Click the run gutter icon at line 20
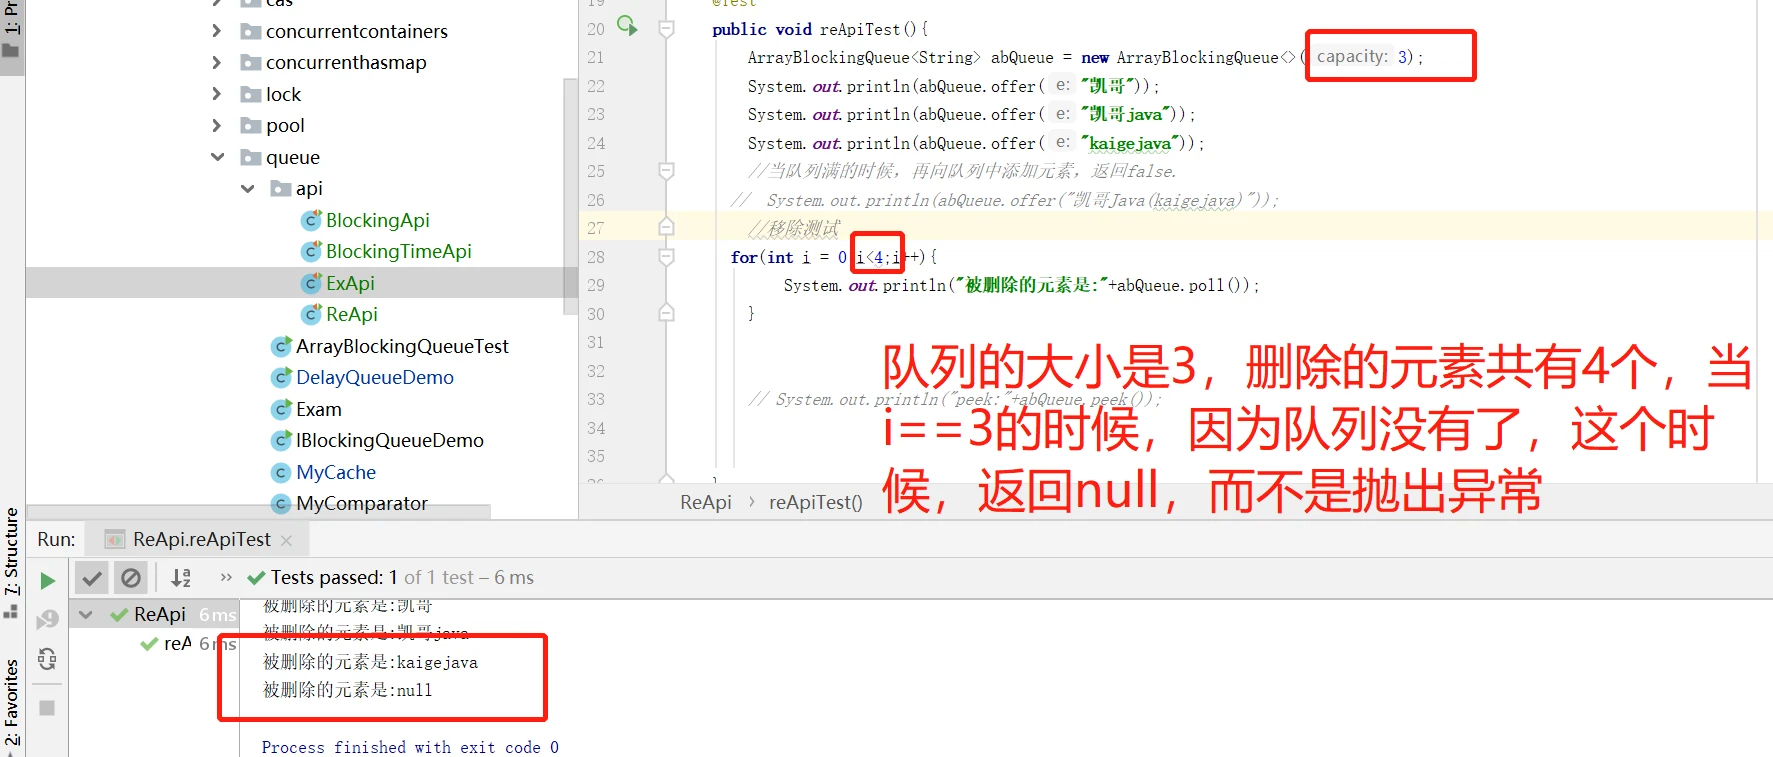 (627, 26)
